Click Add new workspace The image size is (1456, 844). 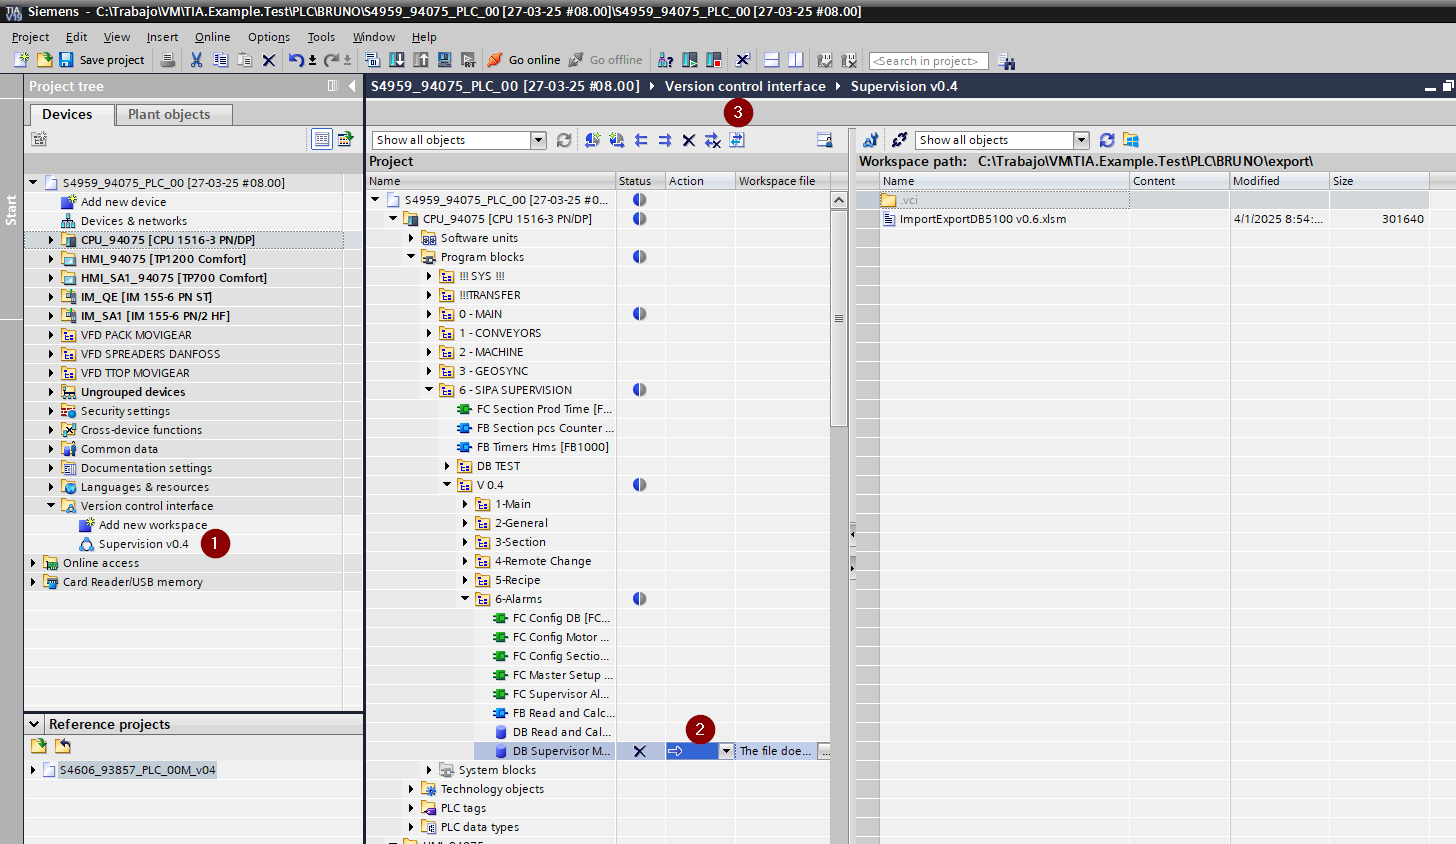[153, 525]
